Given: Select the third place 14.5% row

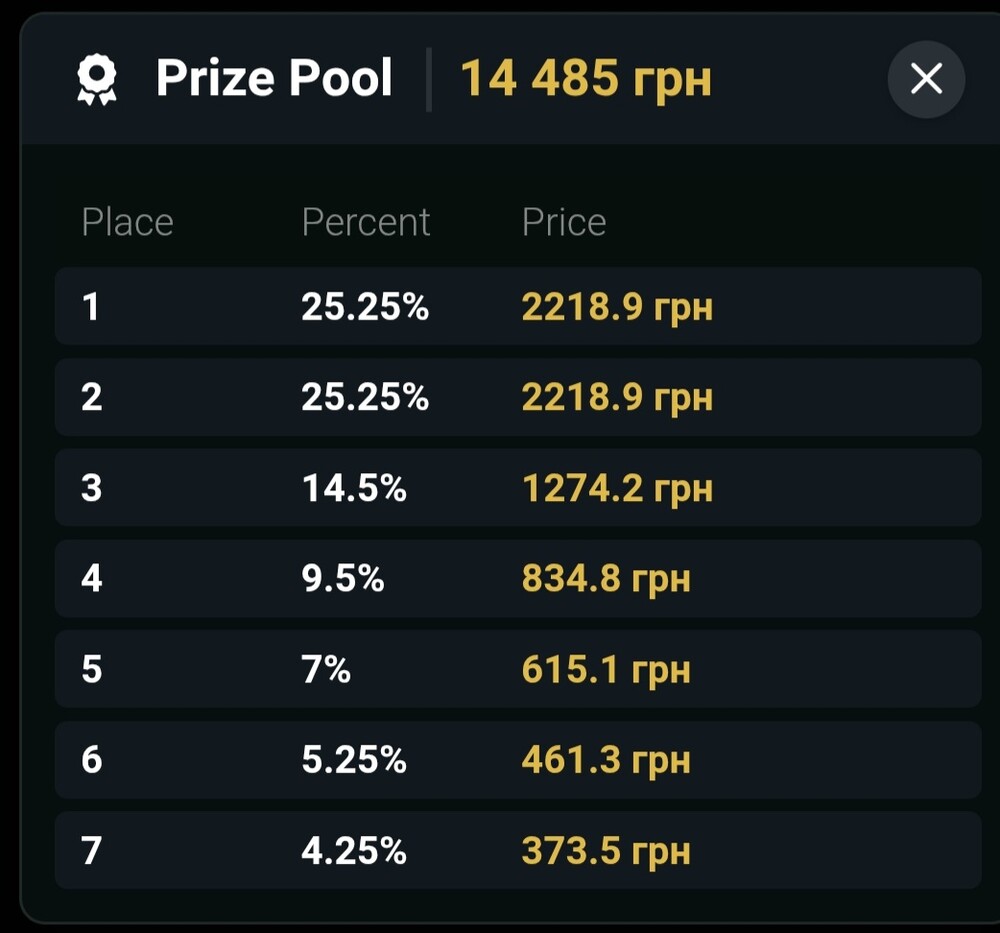Looking at the screenshot, I should point(518,488).
